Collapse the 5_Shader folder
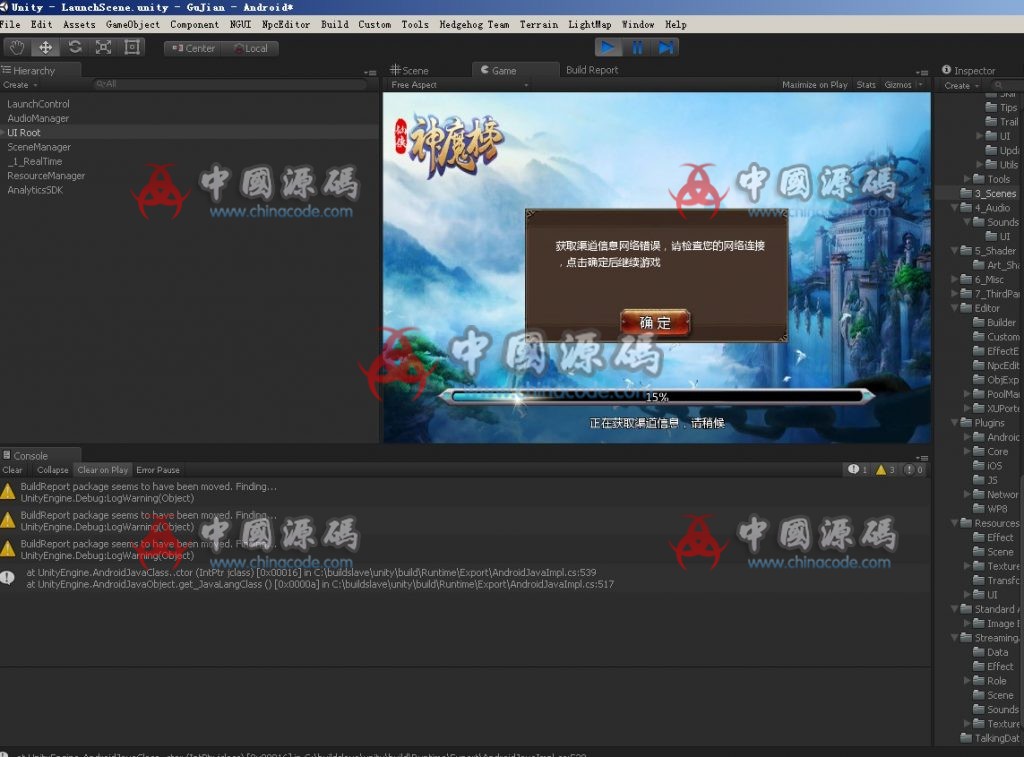The width and height of the screenshot is (1024, 757). click(x=954, y=251)
